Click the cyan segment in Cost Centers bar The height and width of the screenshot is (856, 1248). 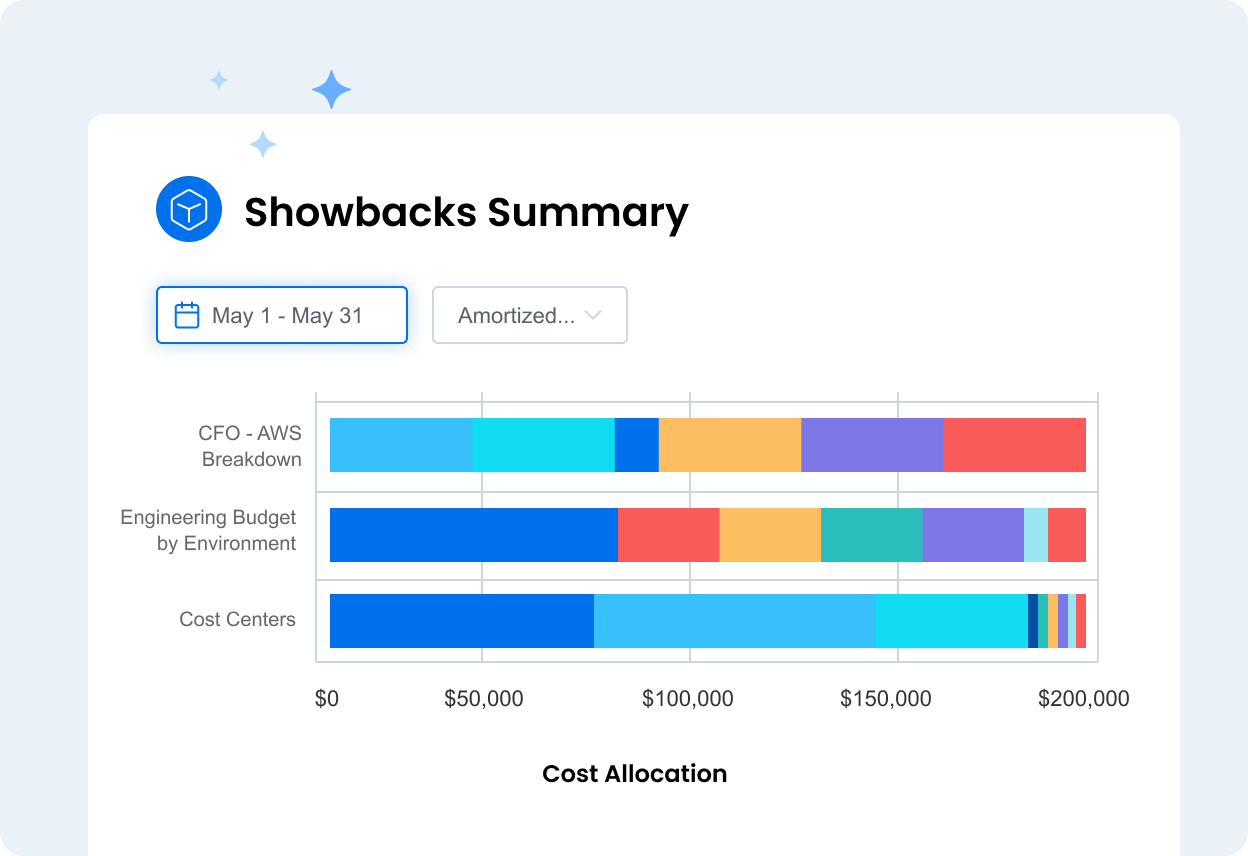(x=952, y=621)
